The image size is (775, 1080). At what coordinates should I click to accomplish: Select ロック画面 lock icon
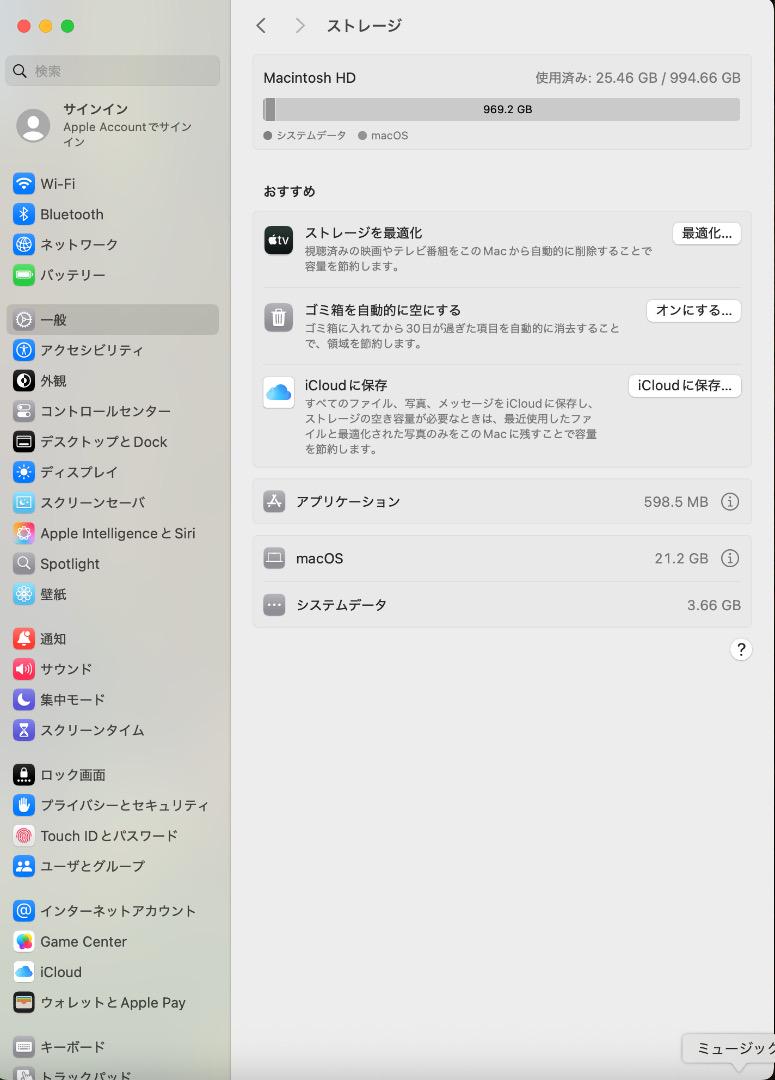pyautogui.click(x=23, y=775)
